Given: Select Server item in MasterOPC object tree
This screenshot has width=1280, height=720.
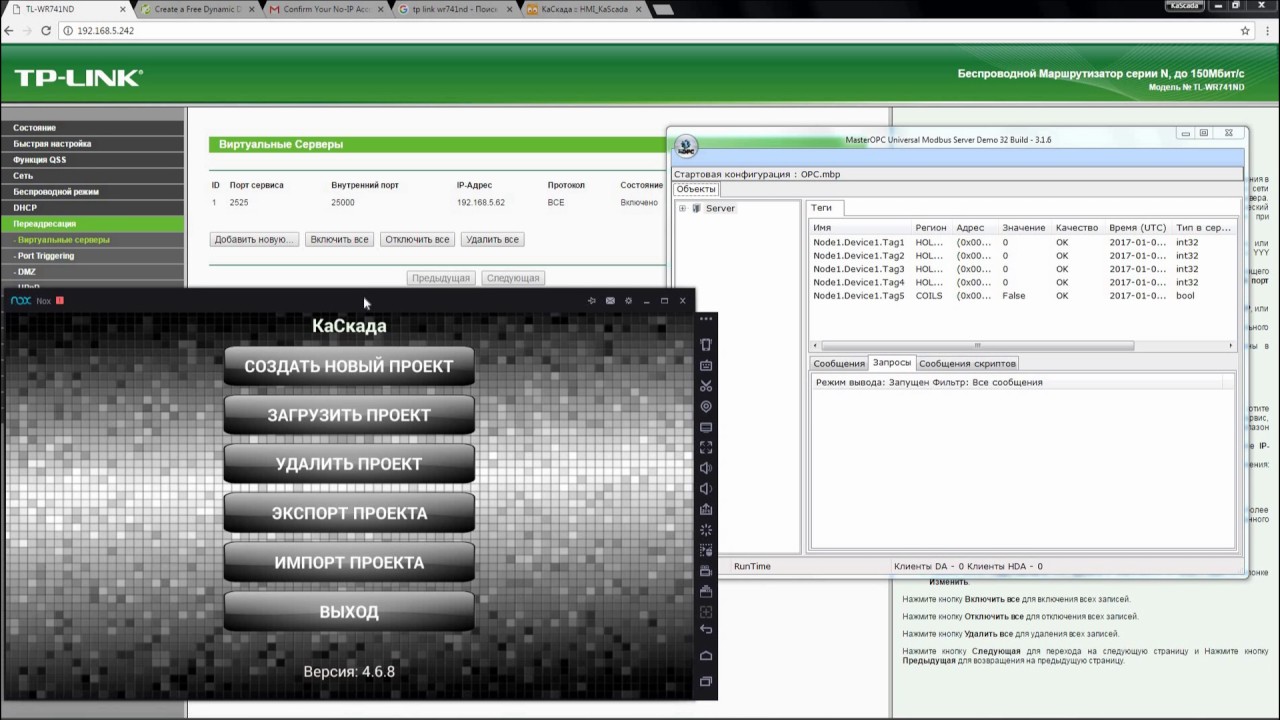Looking at the screenshot, I should click(x=720, y=208).
